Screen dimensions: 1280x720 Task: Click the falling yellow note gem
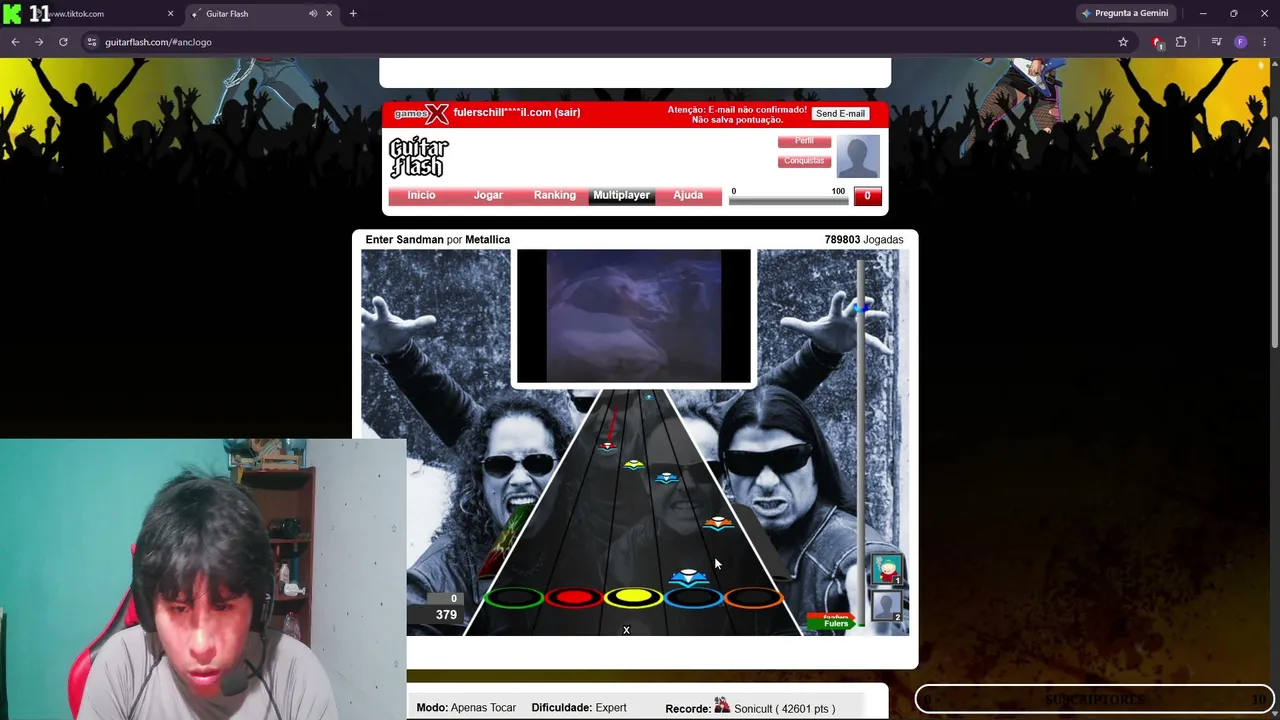point(633,464)
